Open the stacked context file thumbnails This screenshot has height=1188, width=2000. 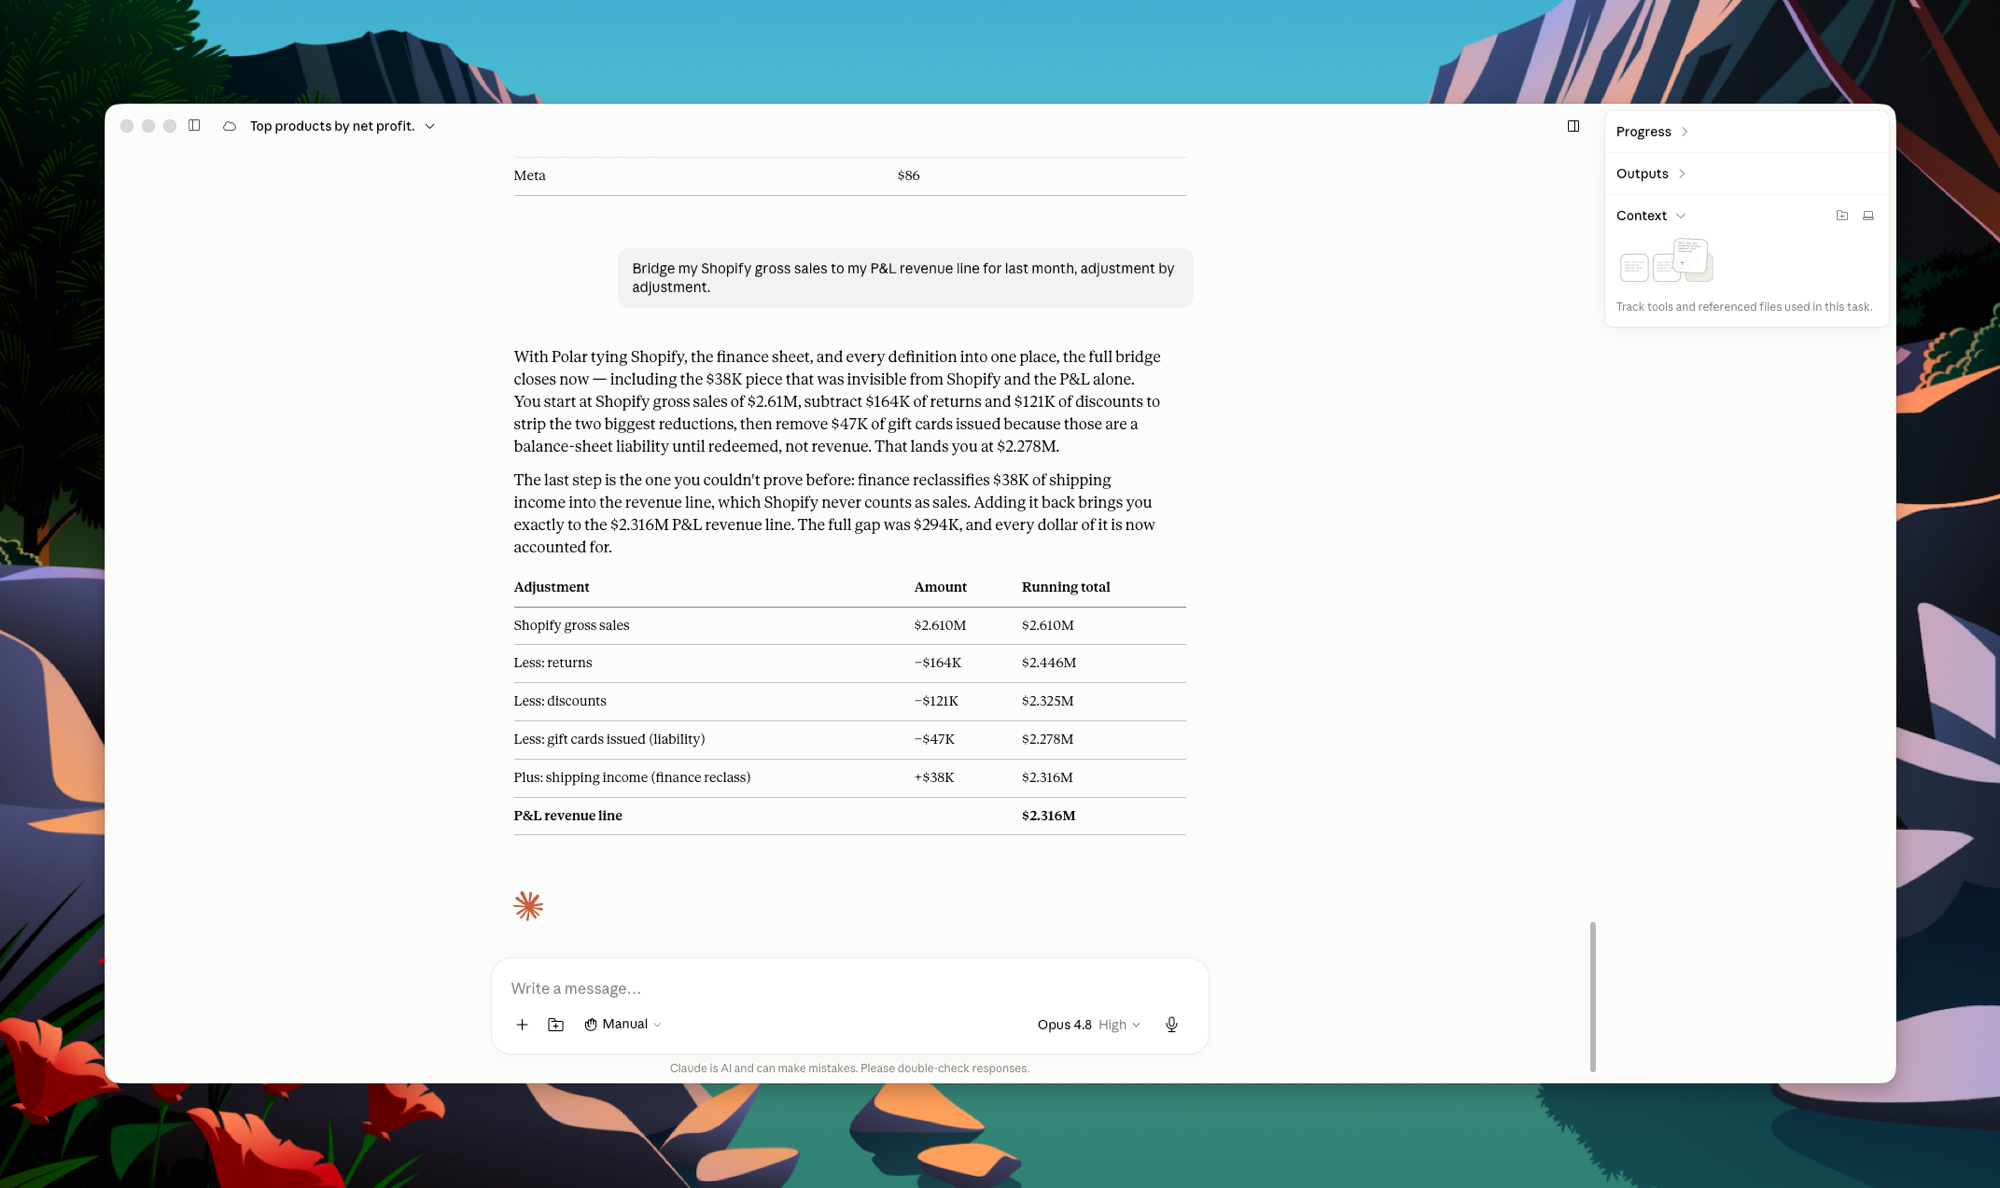click(1666, 261)
